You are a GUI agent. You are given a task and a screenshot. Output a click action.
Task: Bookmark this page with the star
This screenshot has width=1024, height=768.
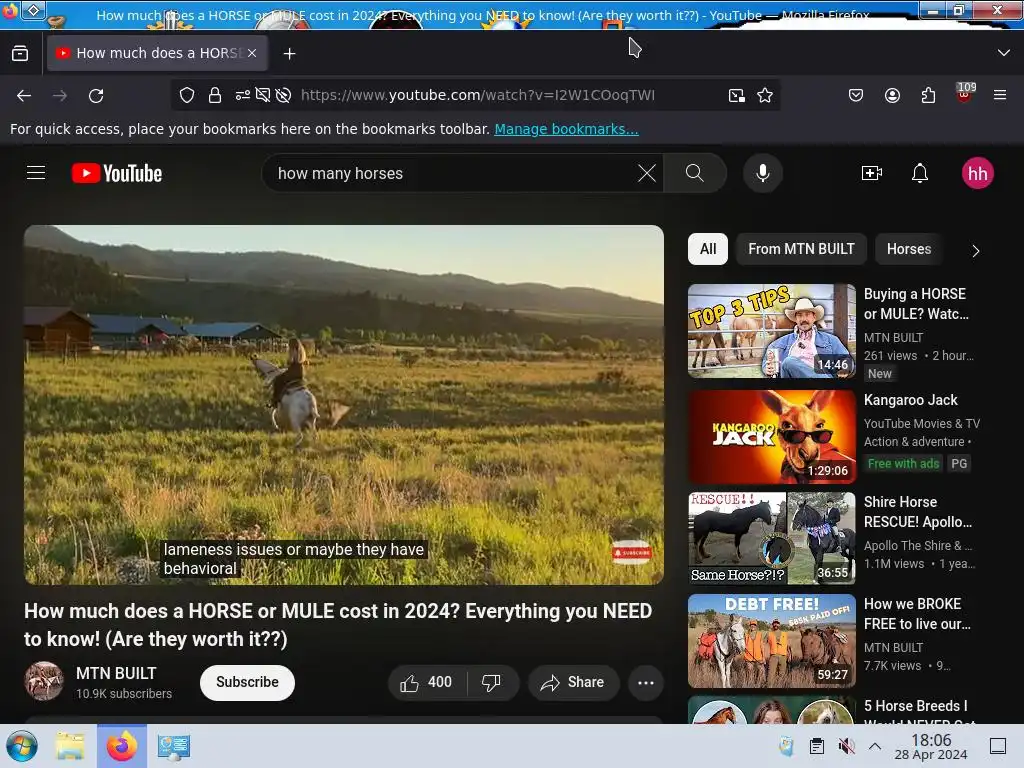[x=765, y=95]
